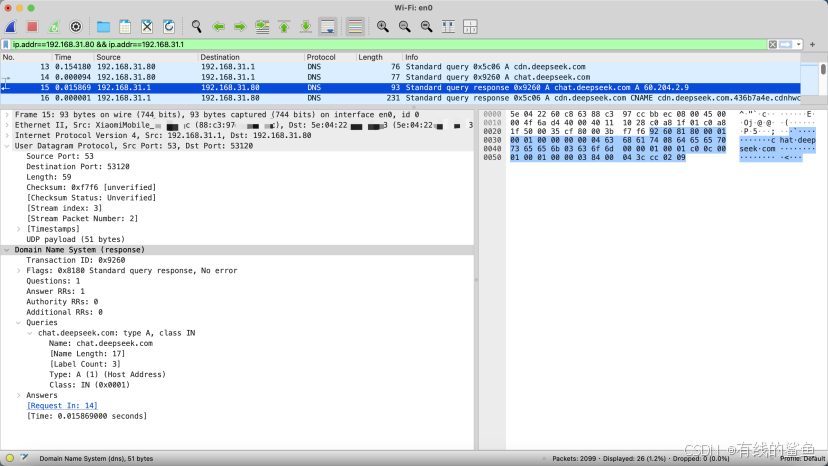Open capture file properties status icon
The image size is (828, 466).
(24, 458)
